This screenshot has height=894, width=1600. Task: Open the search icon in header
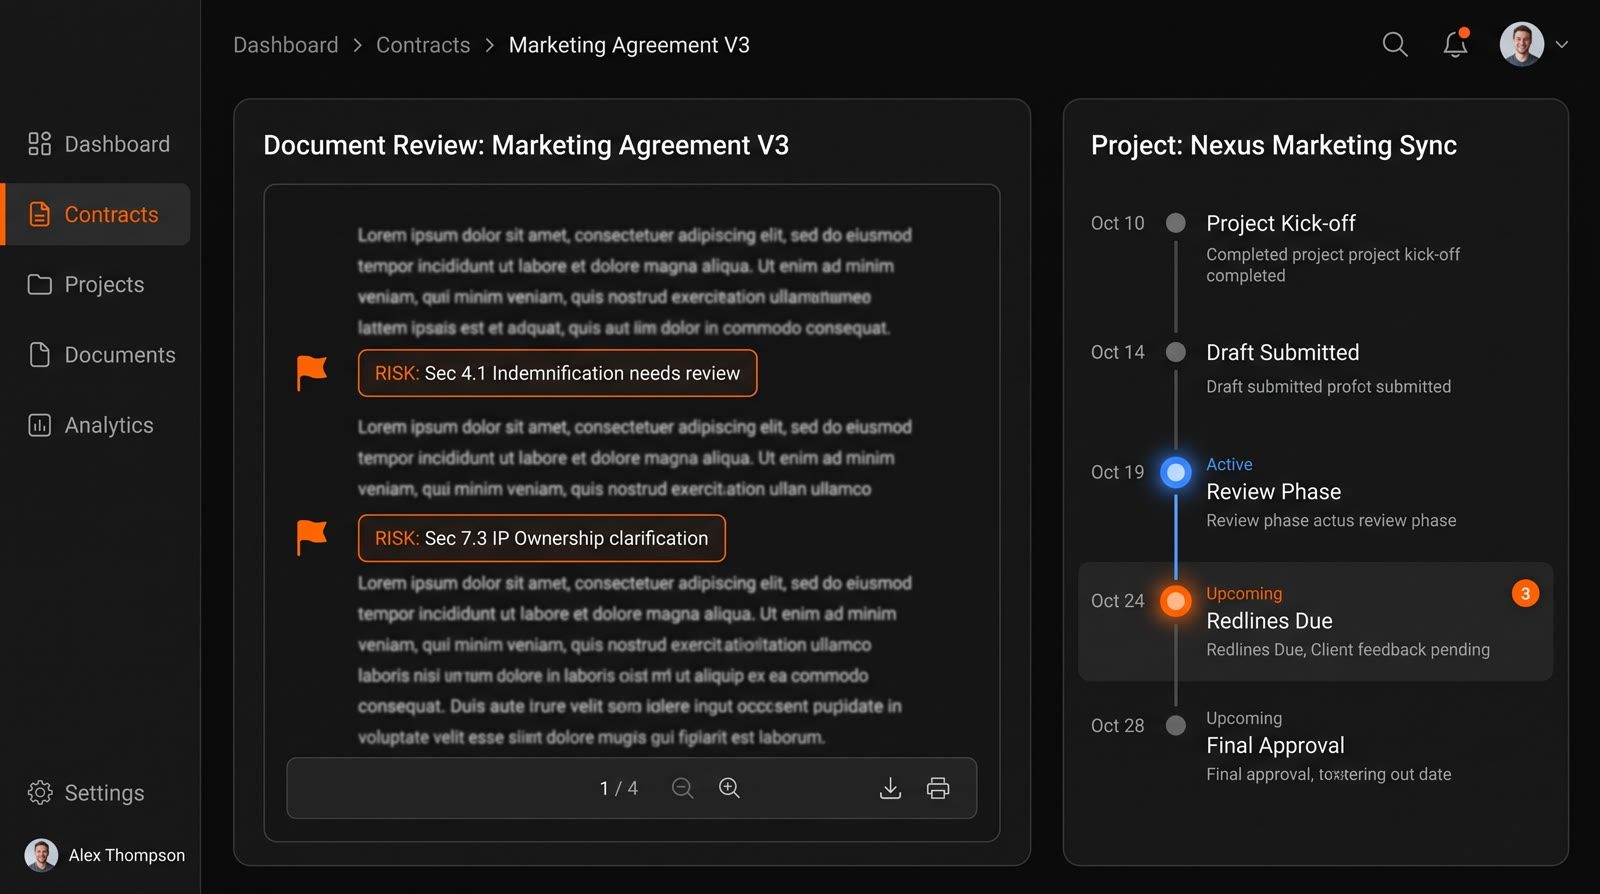(x=1395, y=44)
